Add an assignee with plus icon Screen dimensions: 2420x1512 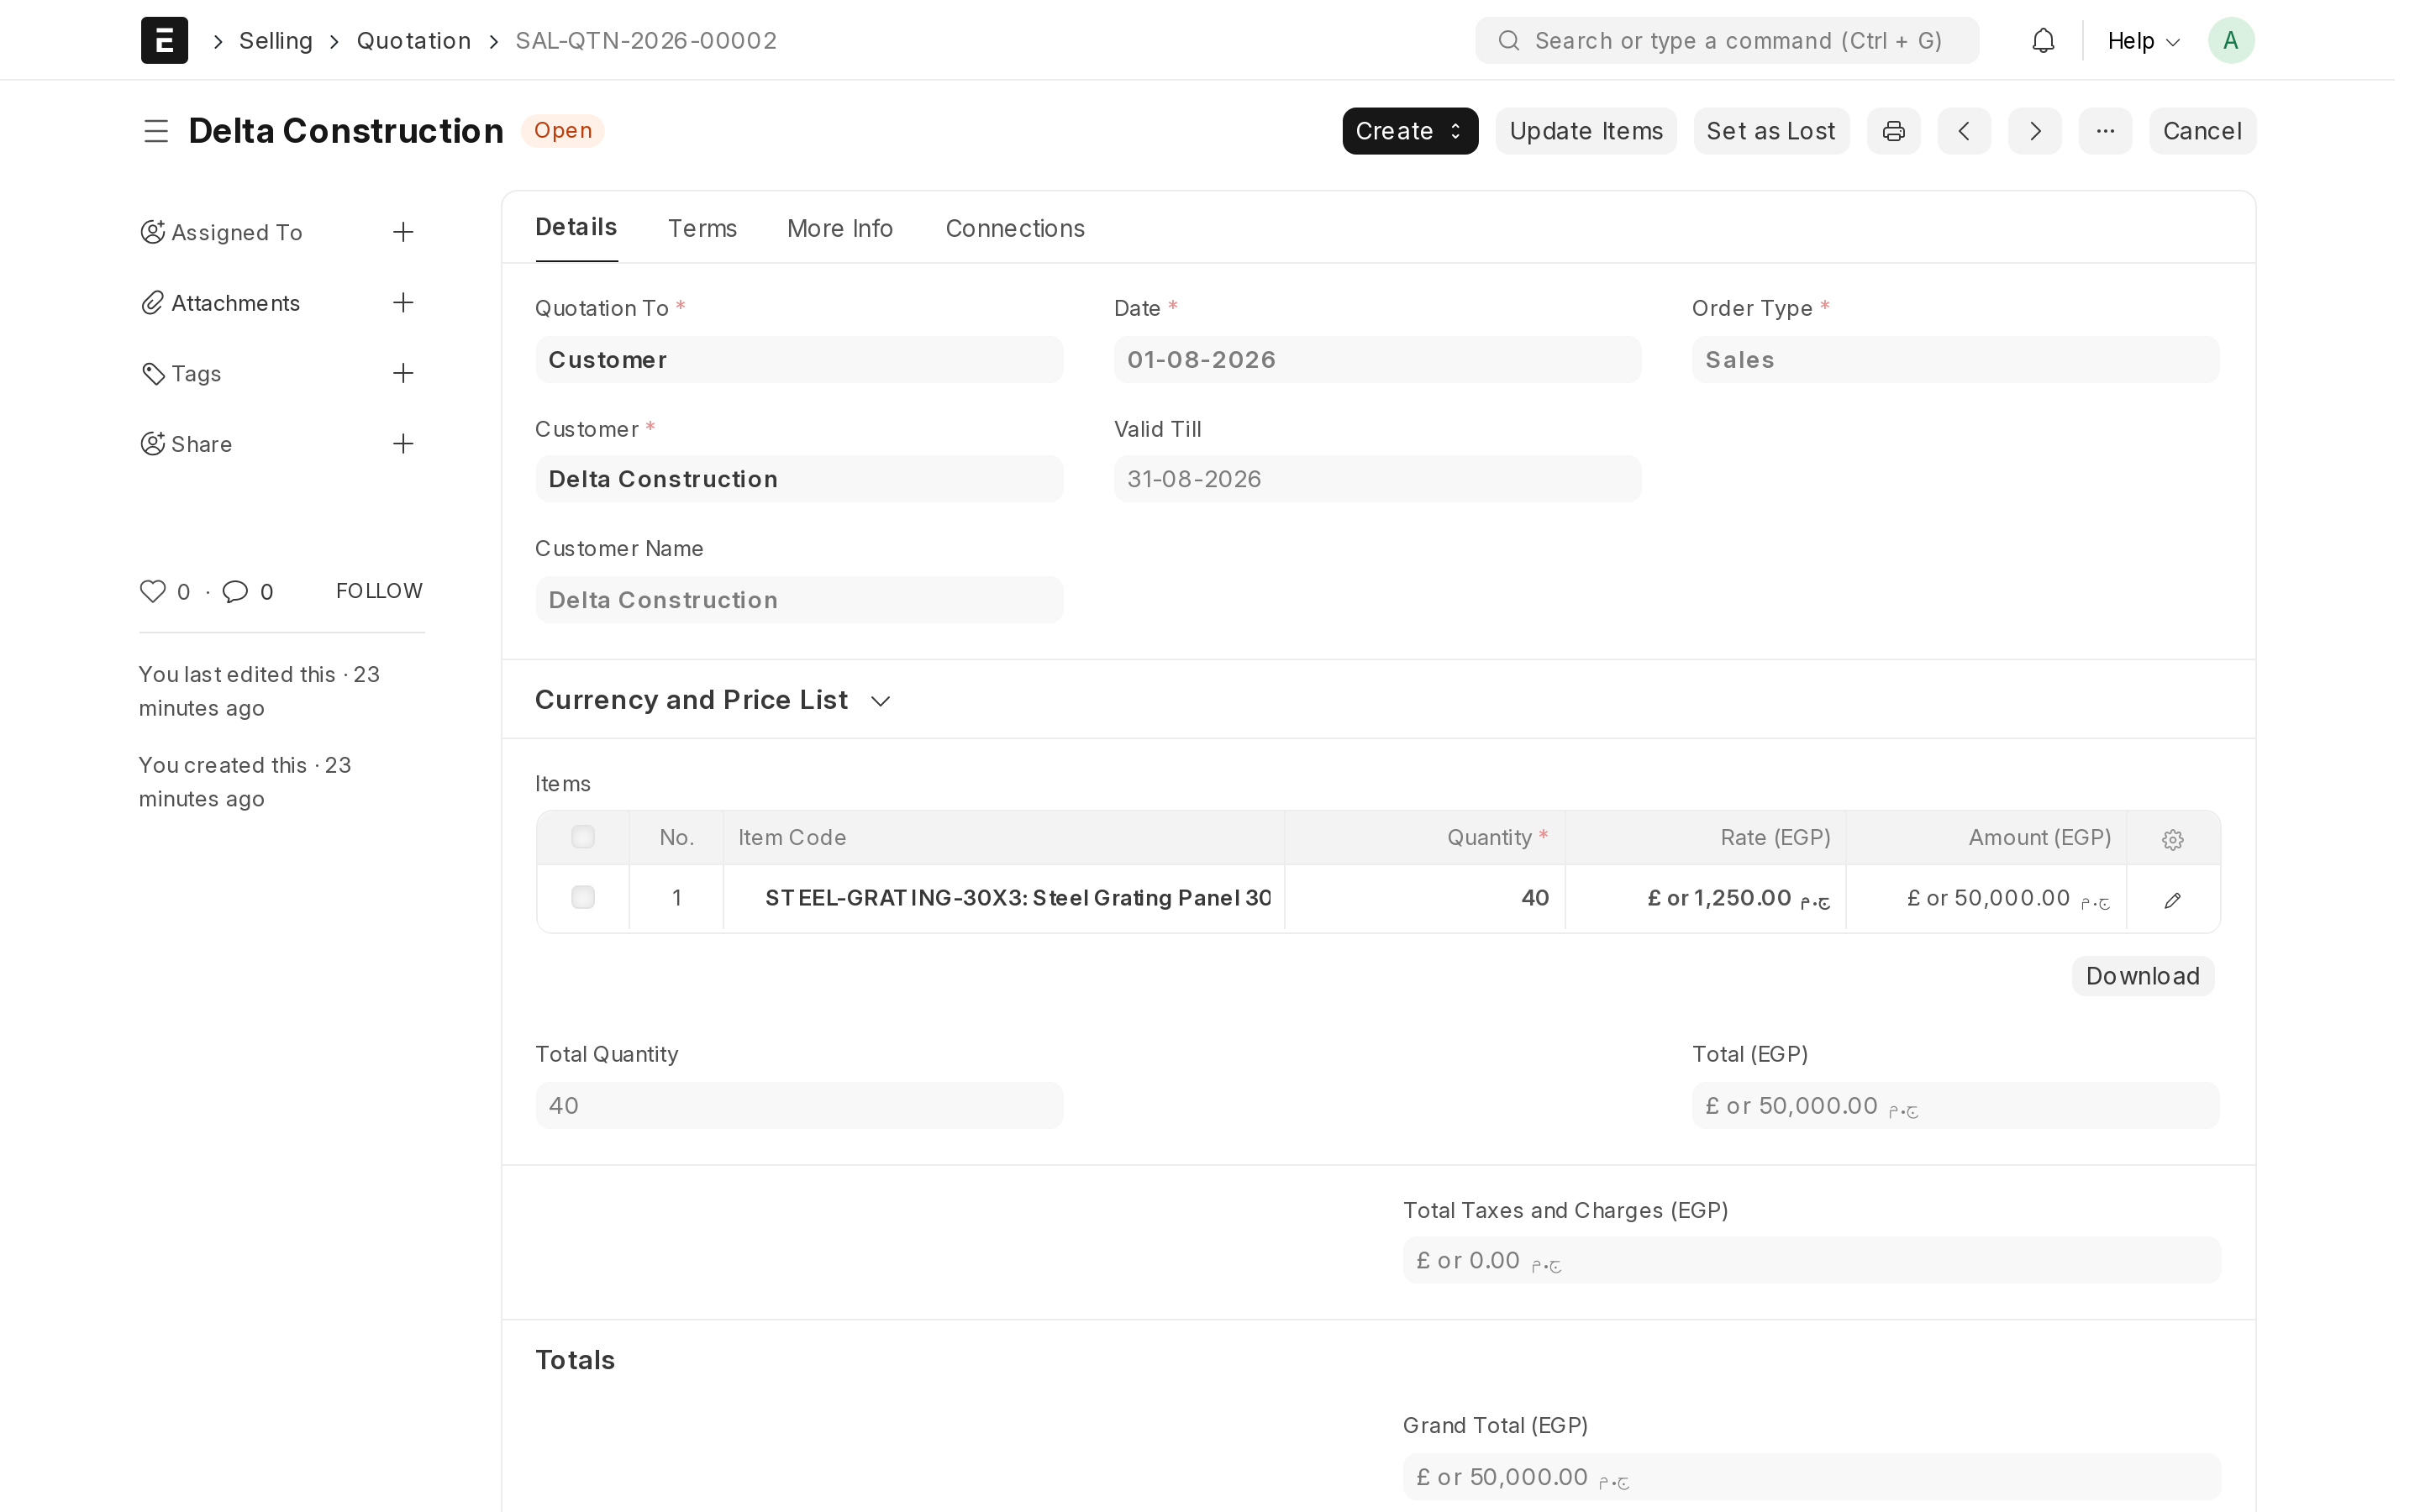[x=403, y=232]
